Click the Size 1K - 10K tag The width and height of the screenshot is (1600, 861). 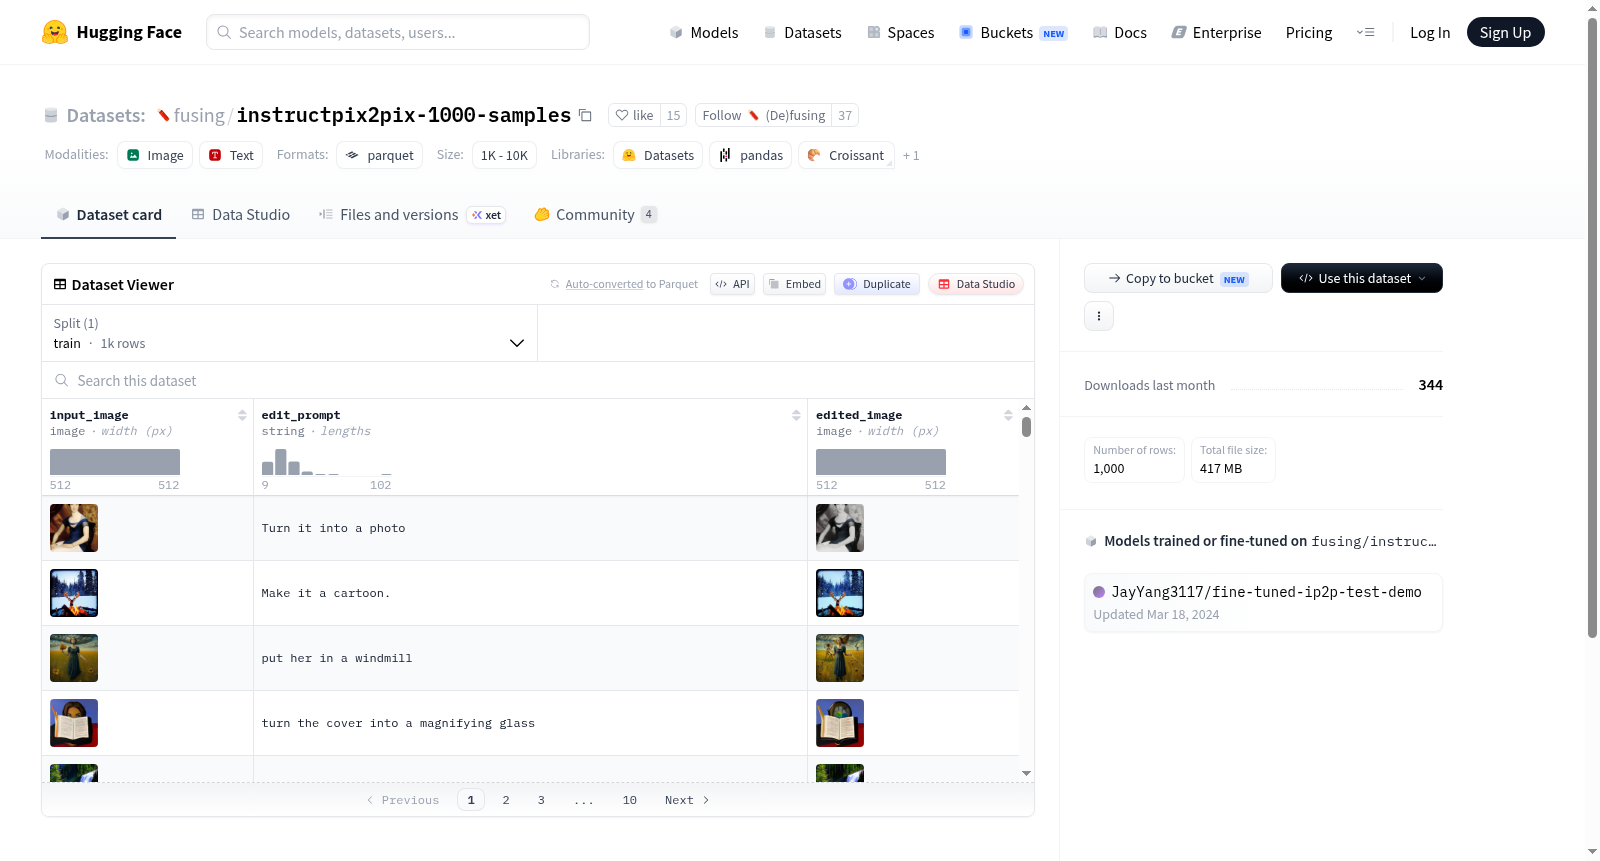pyautogui.click(x=504, y=155)
